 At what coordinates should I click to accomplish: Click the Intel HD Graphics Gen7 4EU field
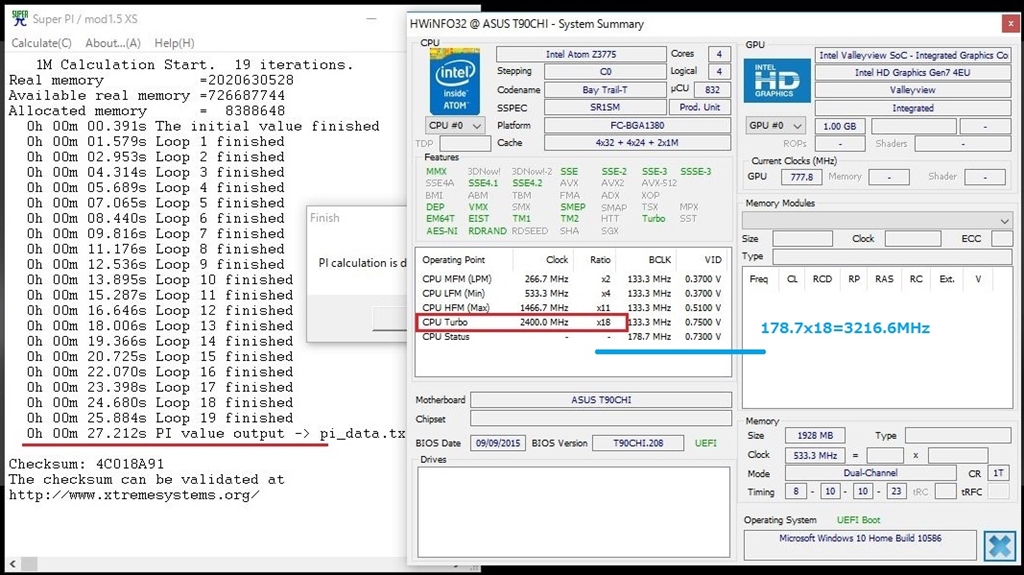point(912,73)
